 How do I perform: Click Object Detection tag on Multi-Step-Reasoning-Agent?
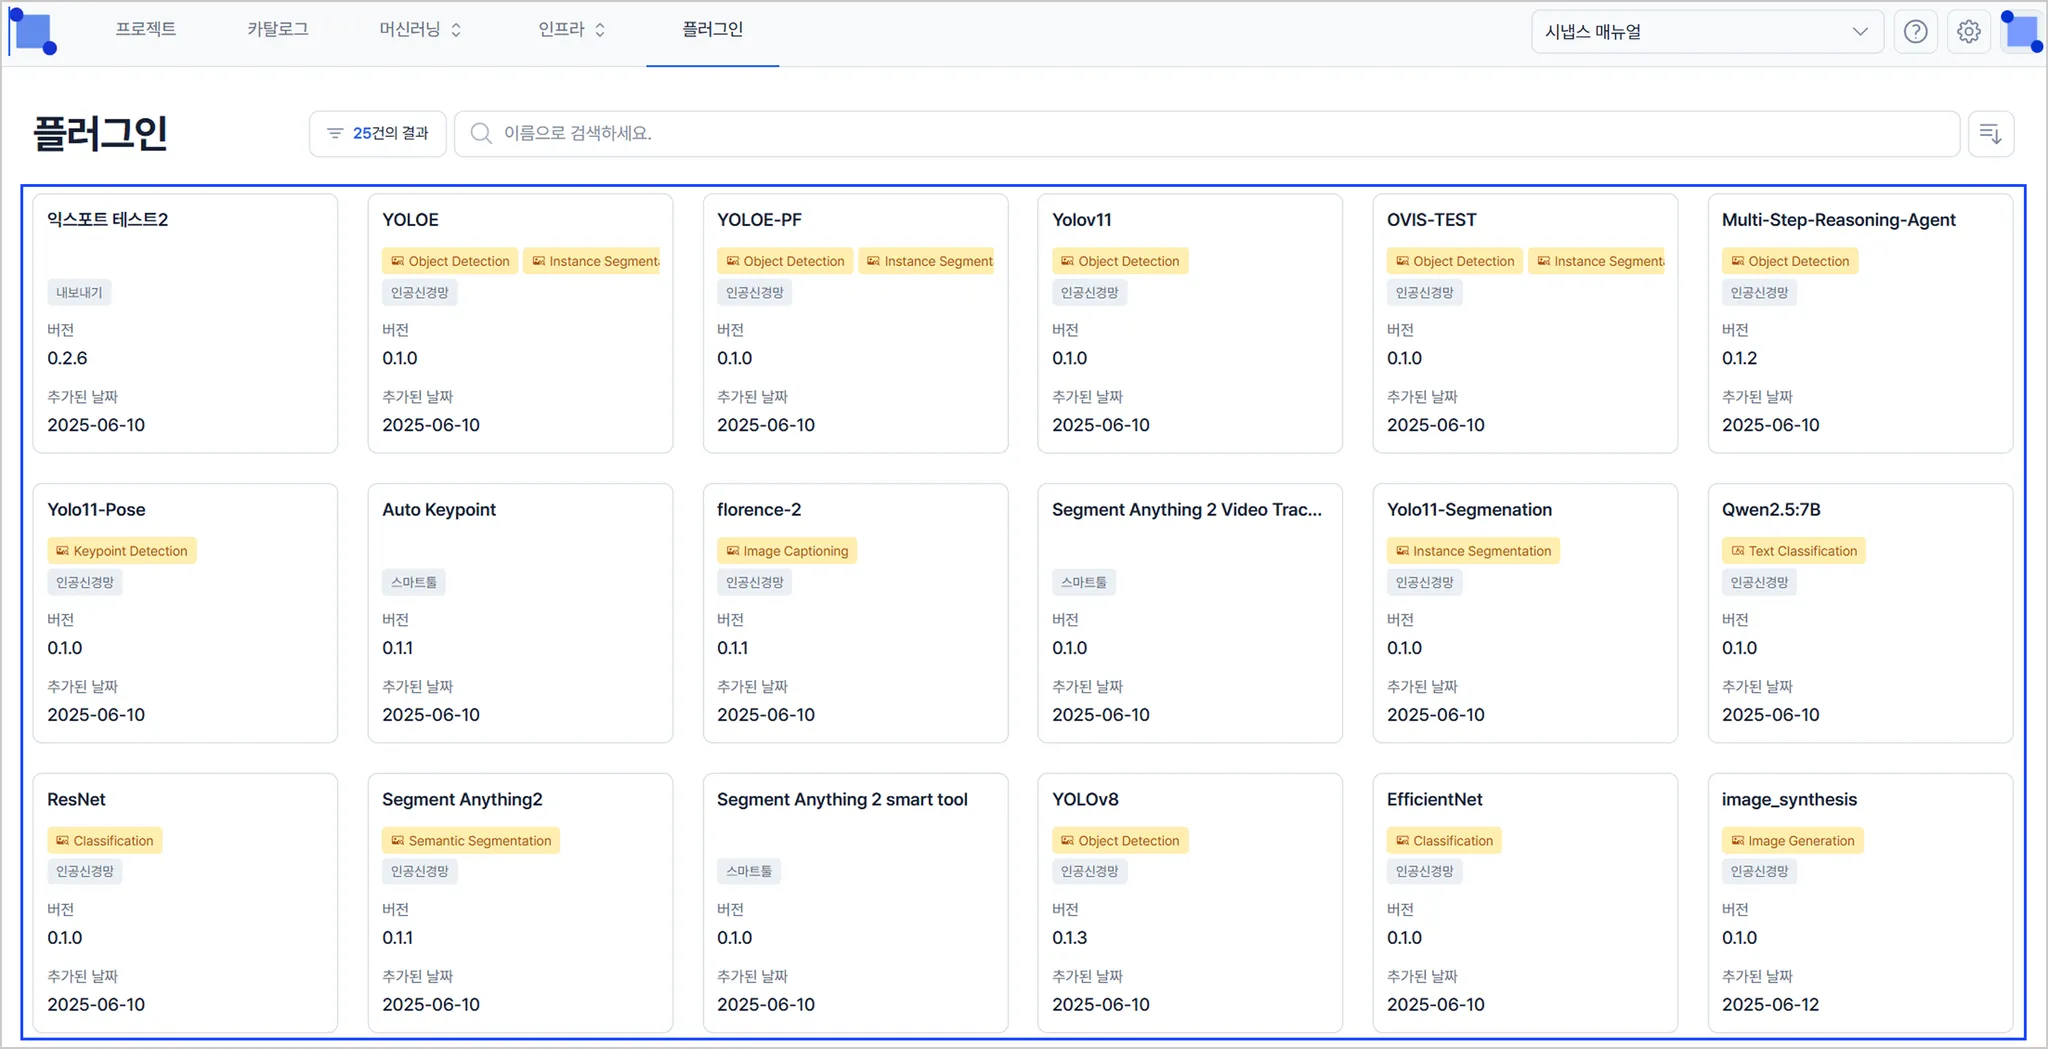(1790, 261)
